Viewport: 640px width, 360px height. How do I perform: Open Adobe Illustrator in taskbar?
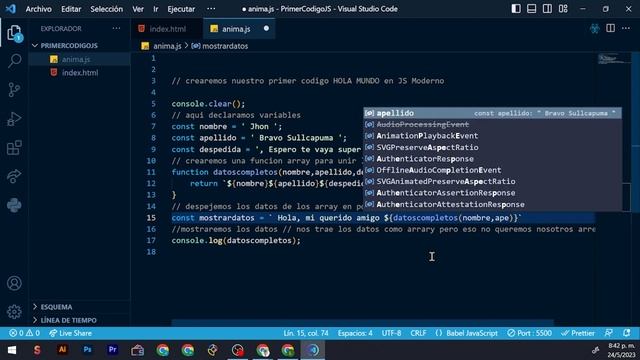point(62,350)
